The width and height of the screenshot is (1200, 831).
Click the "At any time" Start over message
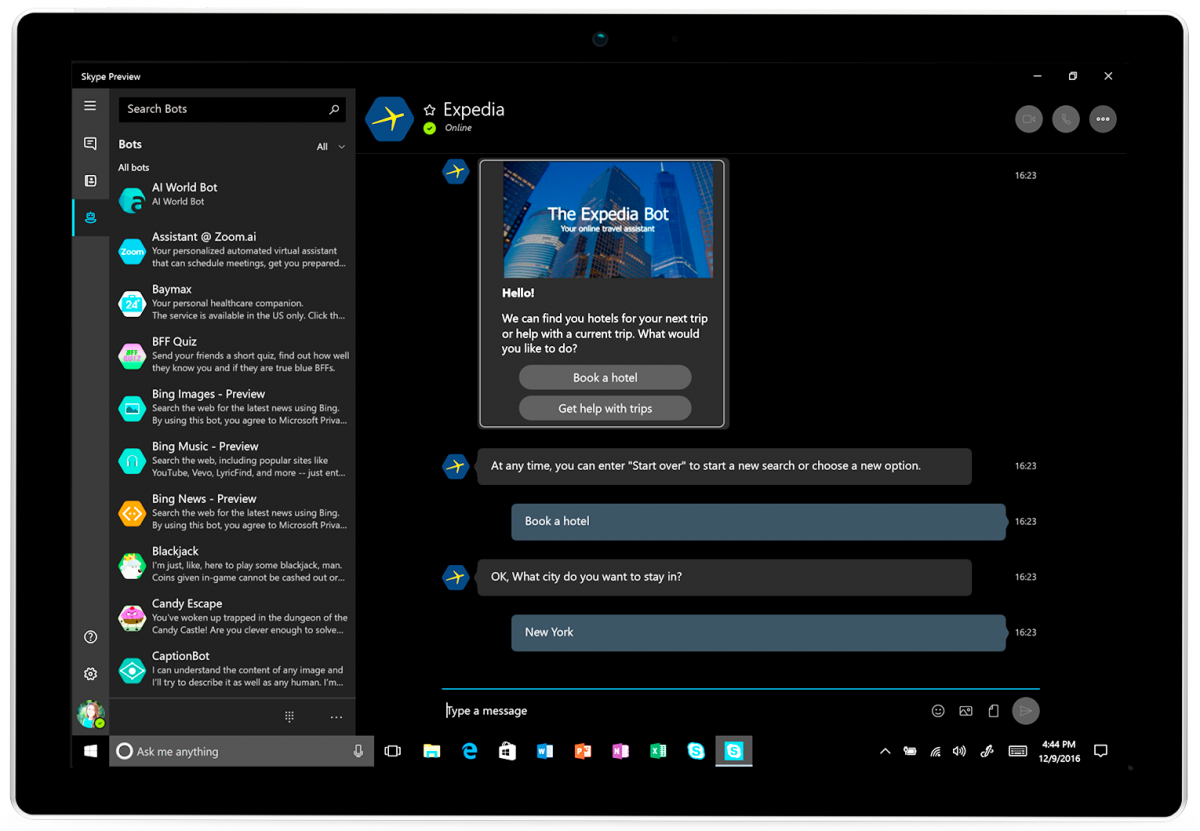[724, 466]
